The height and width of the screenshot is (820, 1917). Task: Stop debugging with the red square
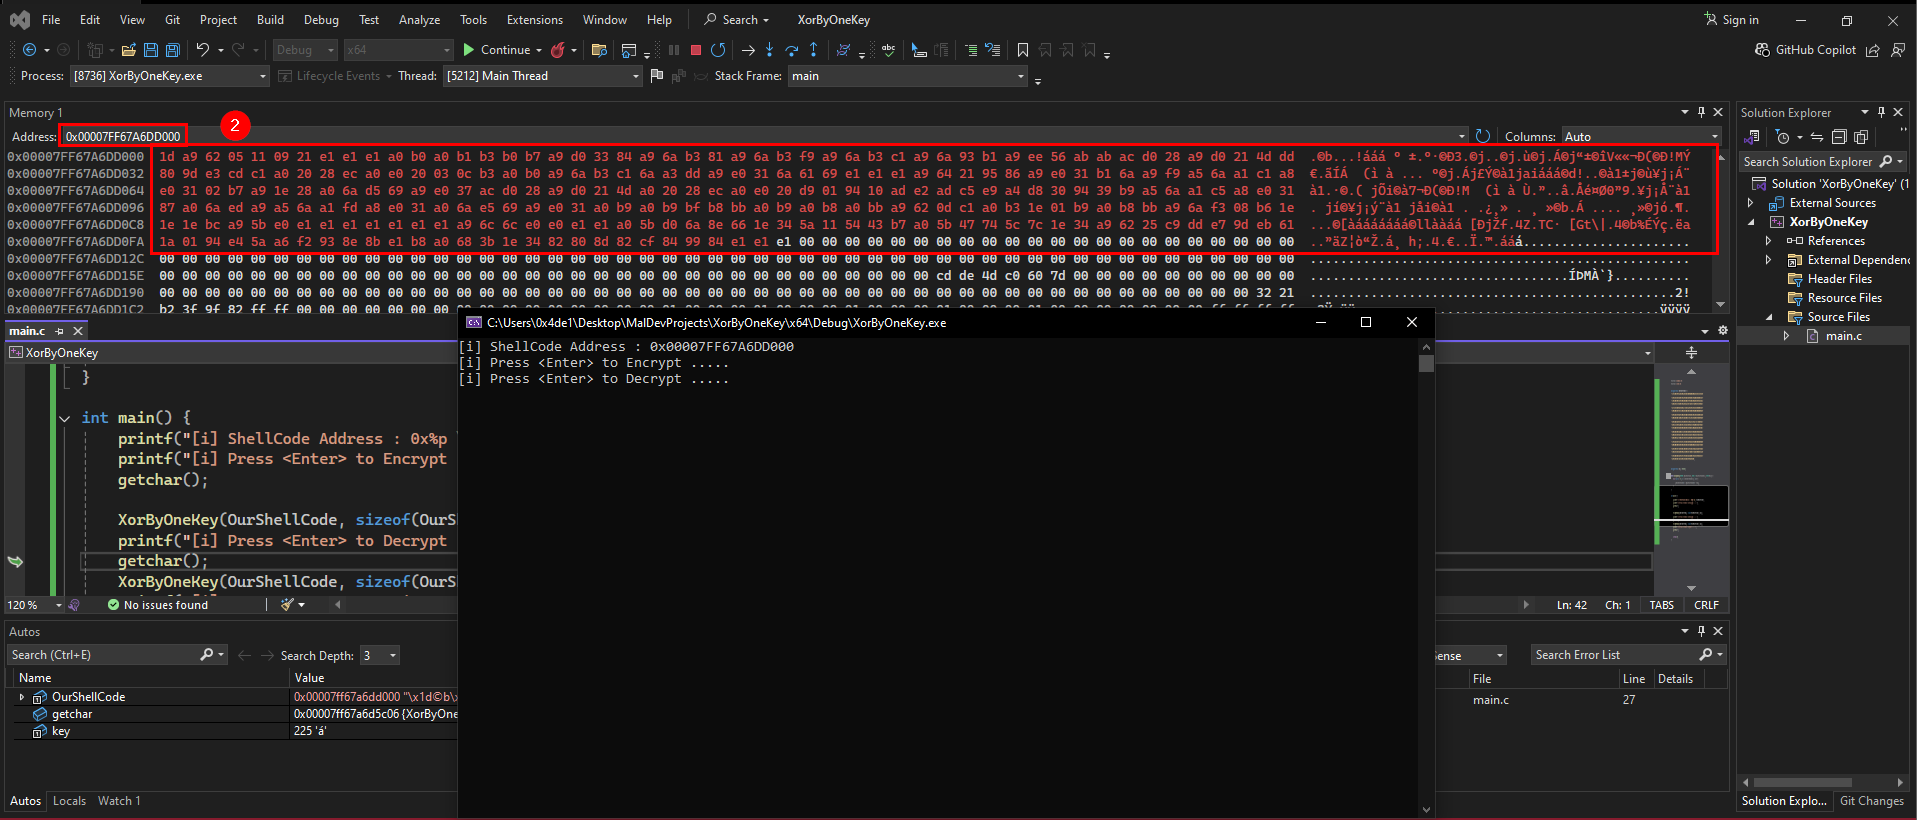point(696,50)
